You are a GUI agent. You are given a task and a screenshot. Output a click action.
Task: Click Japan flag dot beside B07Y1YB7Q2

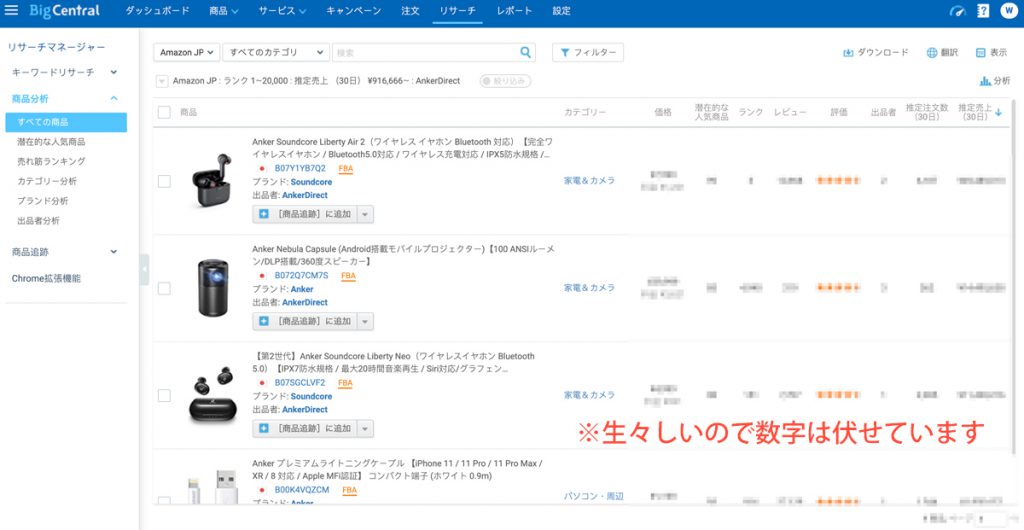coord(262,168)
